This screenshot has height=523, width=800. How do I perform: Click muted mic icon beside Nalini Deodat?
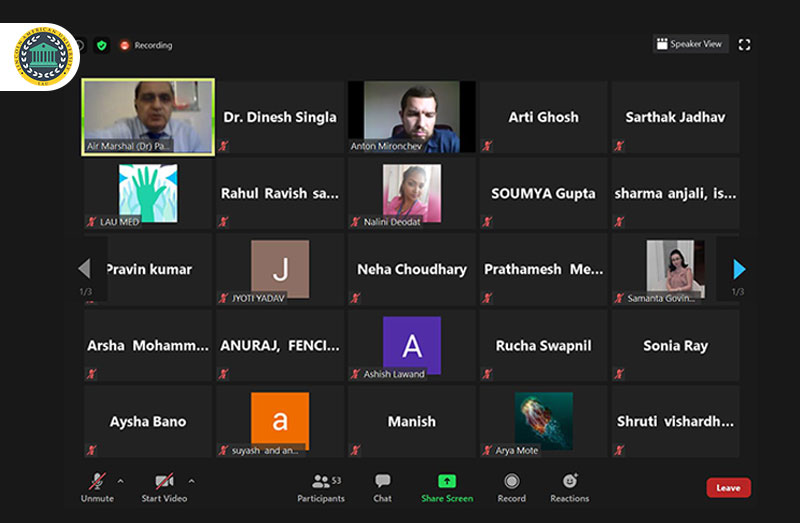tap(356, 221)
